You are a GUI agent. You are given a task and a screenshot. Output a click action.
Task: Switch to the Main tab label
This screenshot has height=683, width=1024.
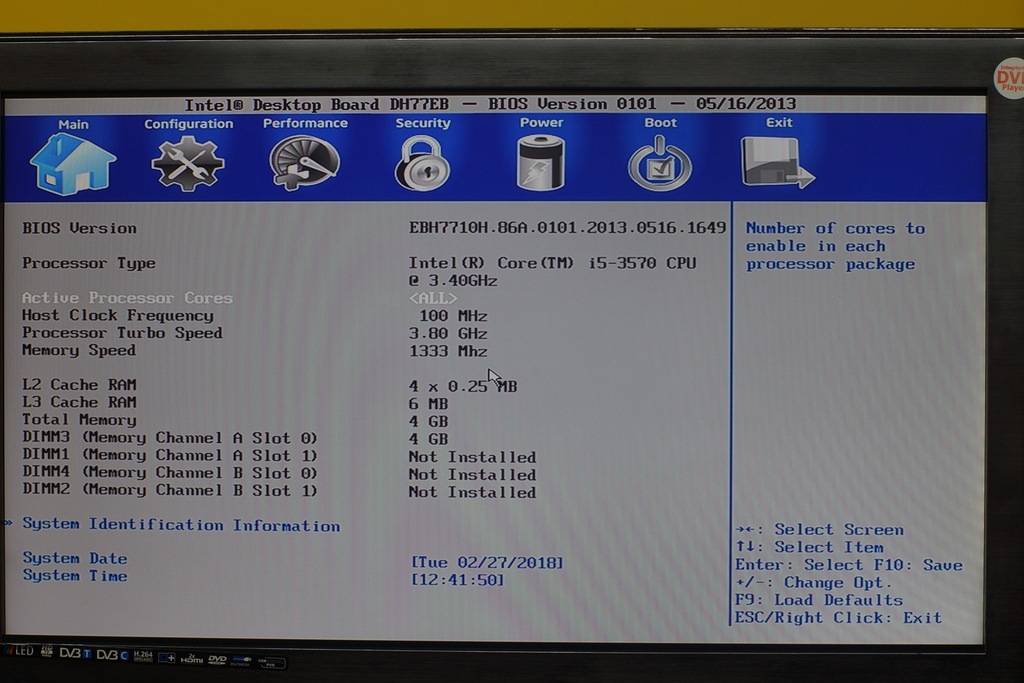click(73, 124)
